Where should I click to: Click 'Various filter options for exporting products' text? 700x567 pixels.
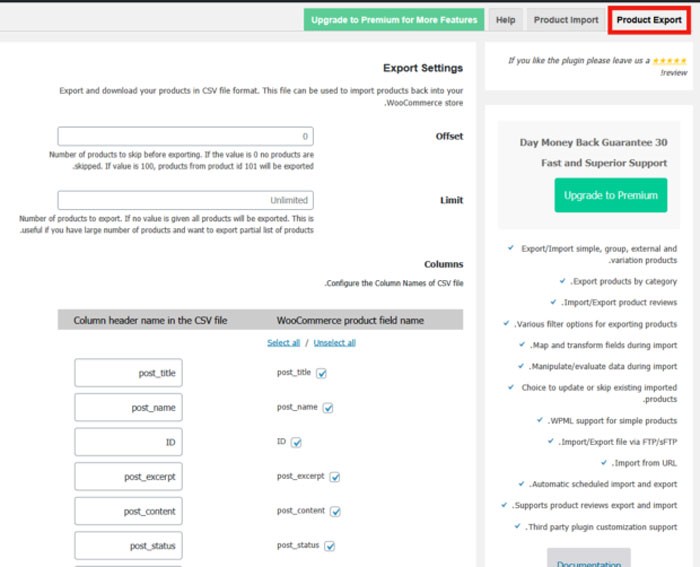[x=596, y=324]
